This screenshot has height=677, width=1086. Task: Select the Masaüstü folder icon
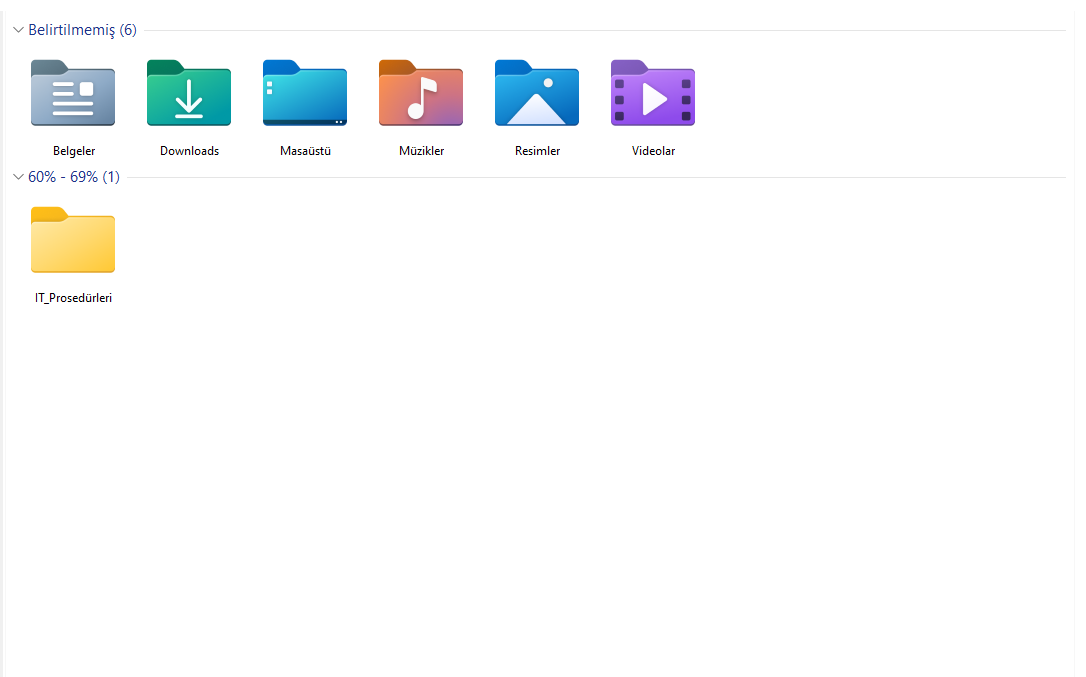point(305,93)
